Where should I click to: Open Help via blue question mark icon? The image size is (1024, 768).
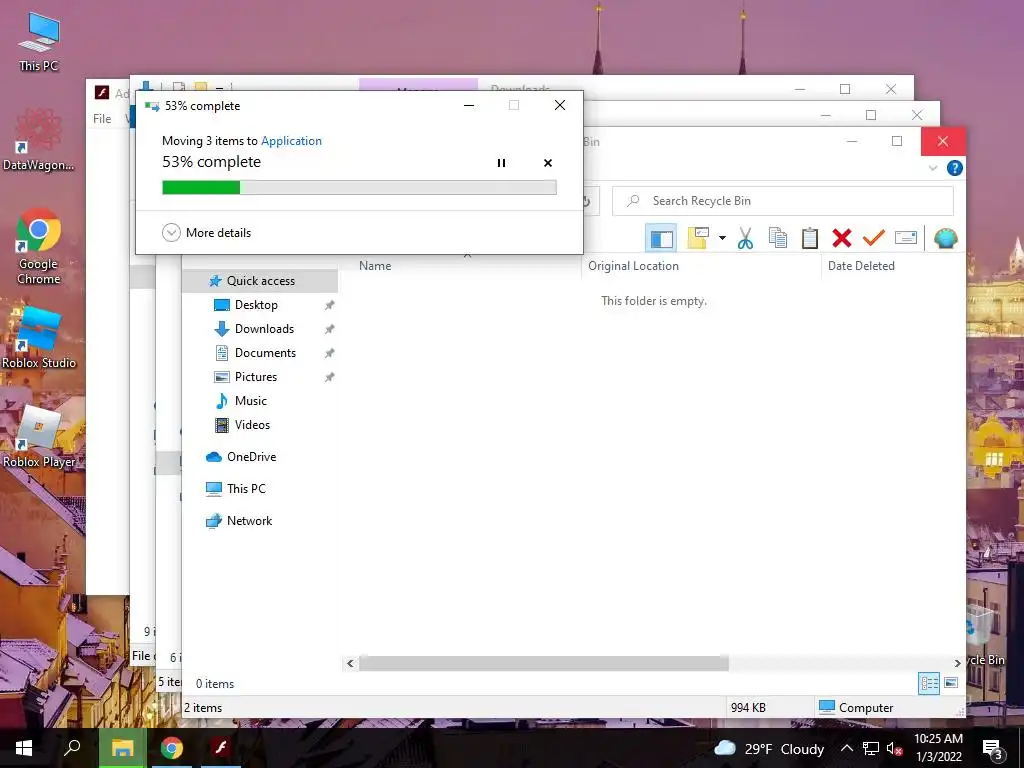point(954,168)
